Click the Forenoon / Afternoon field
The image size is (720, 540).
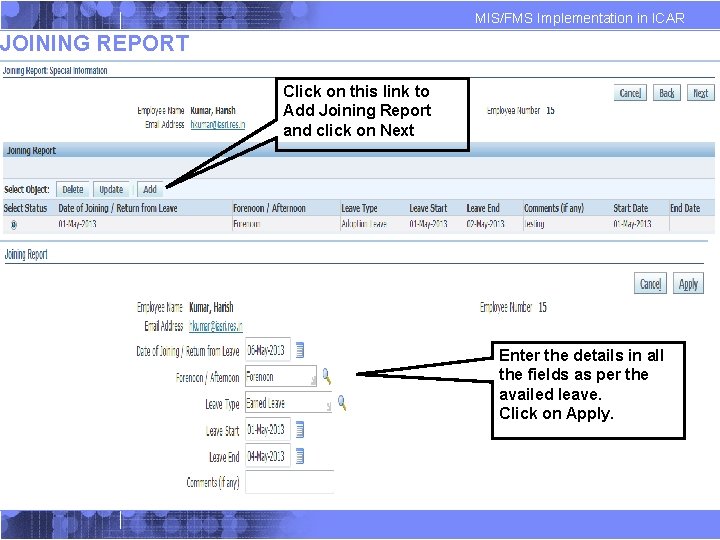(x=281, y=377)
